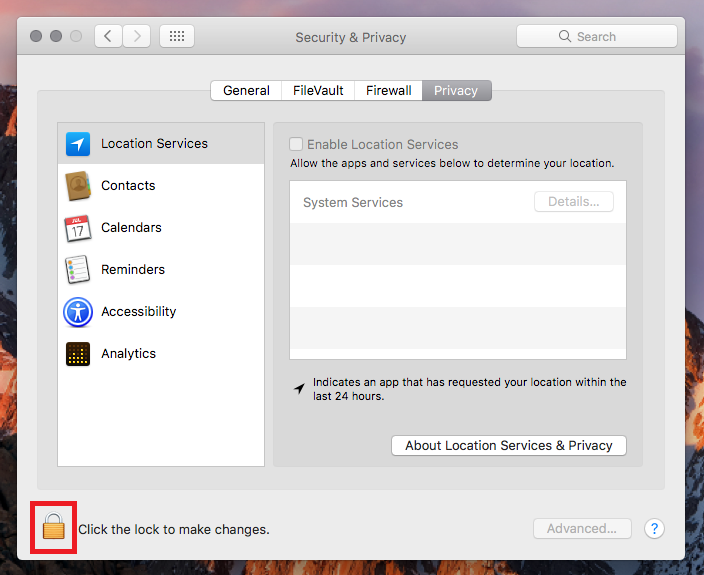Select the Analytics icon in sidebar
The height and width of the screenshot is (575, 704).
[x=78, y=354]
